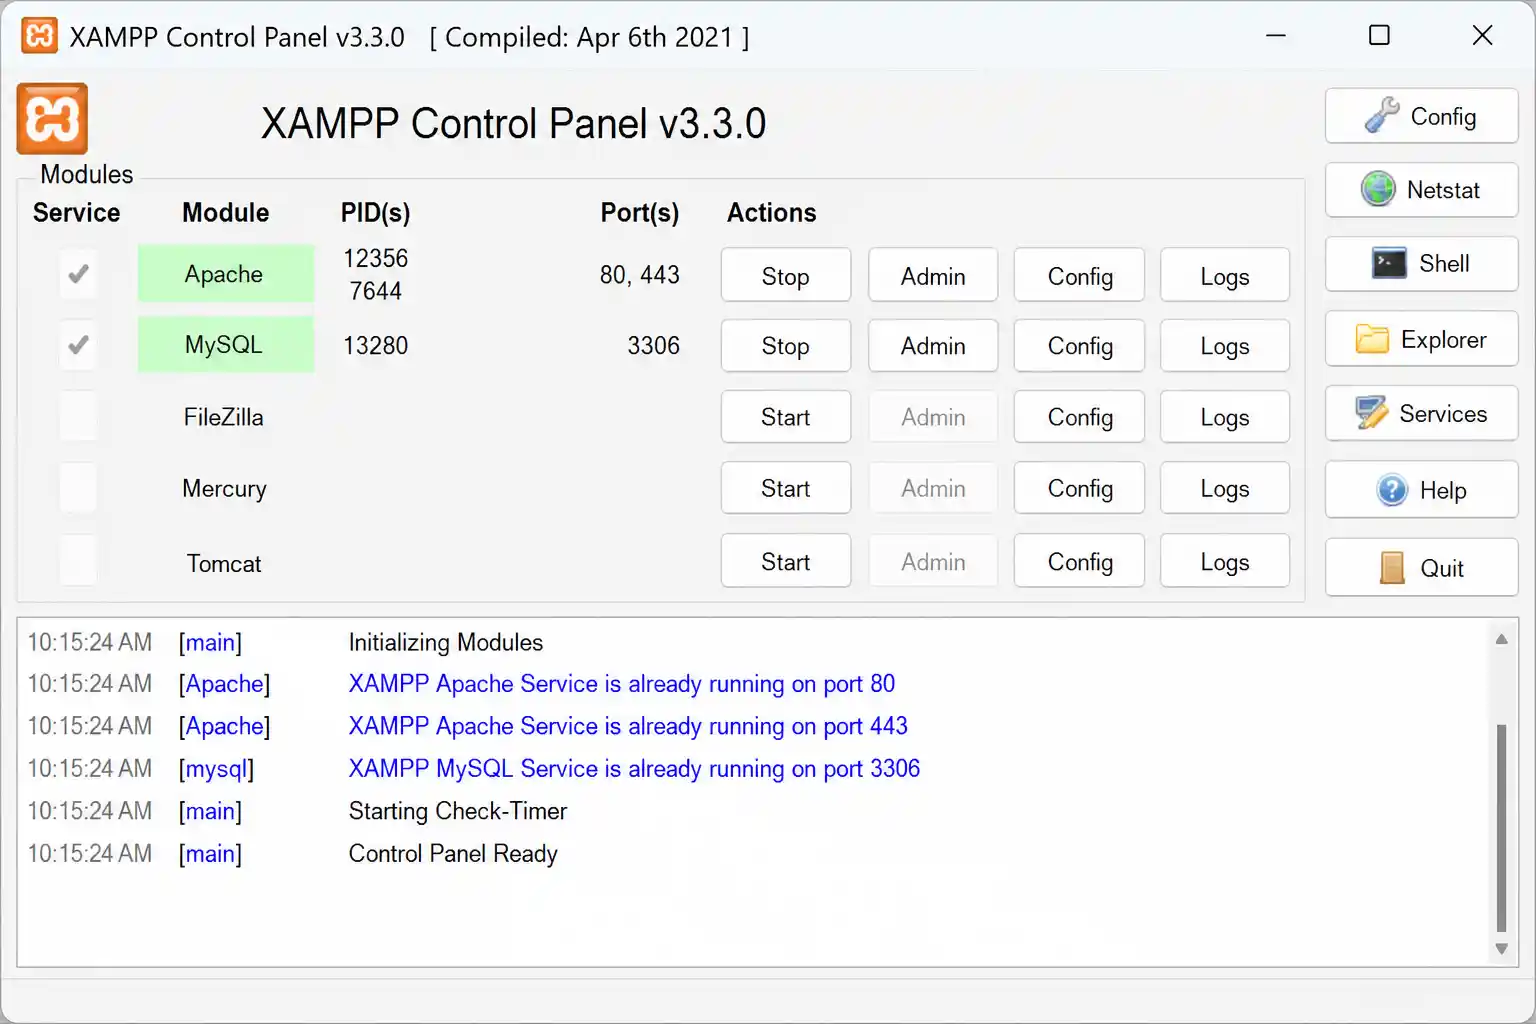Click the Starting Check-Timer log entry
The image size is (1536, 1024).
click(x=457, y=811)
